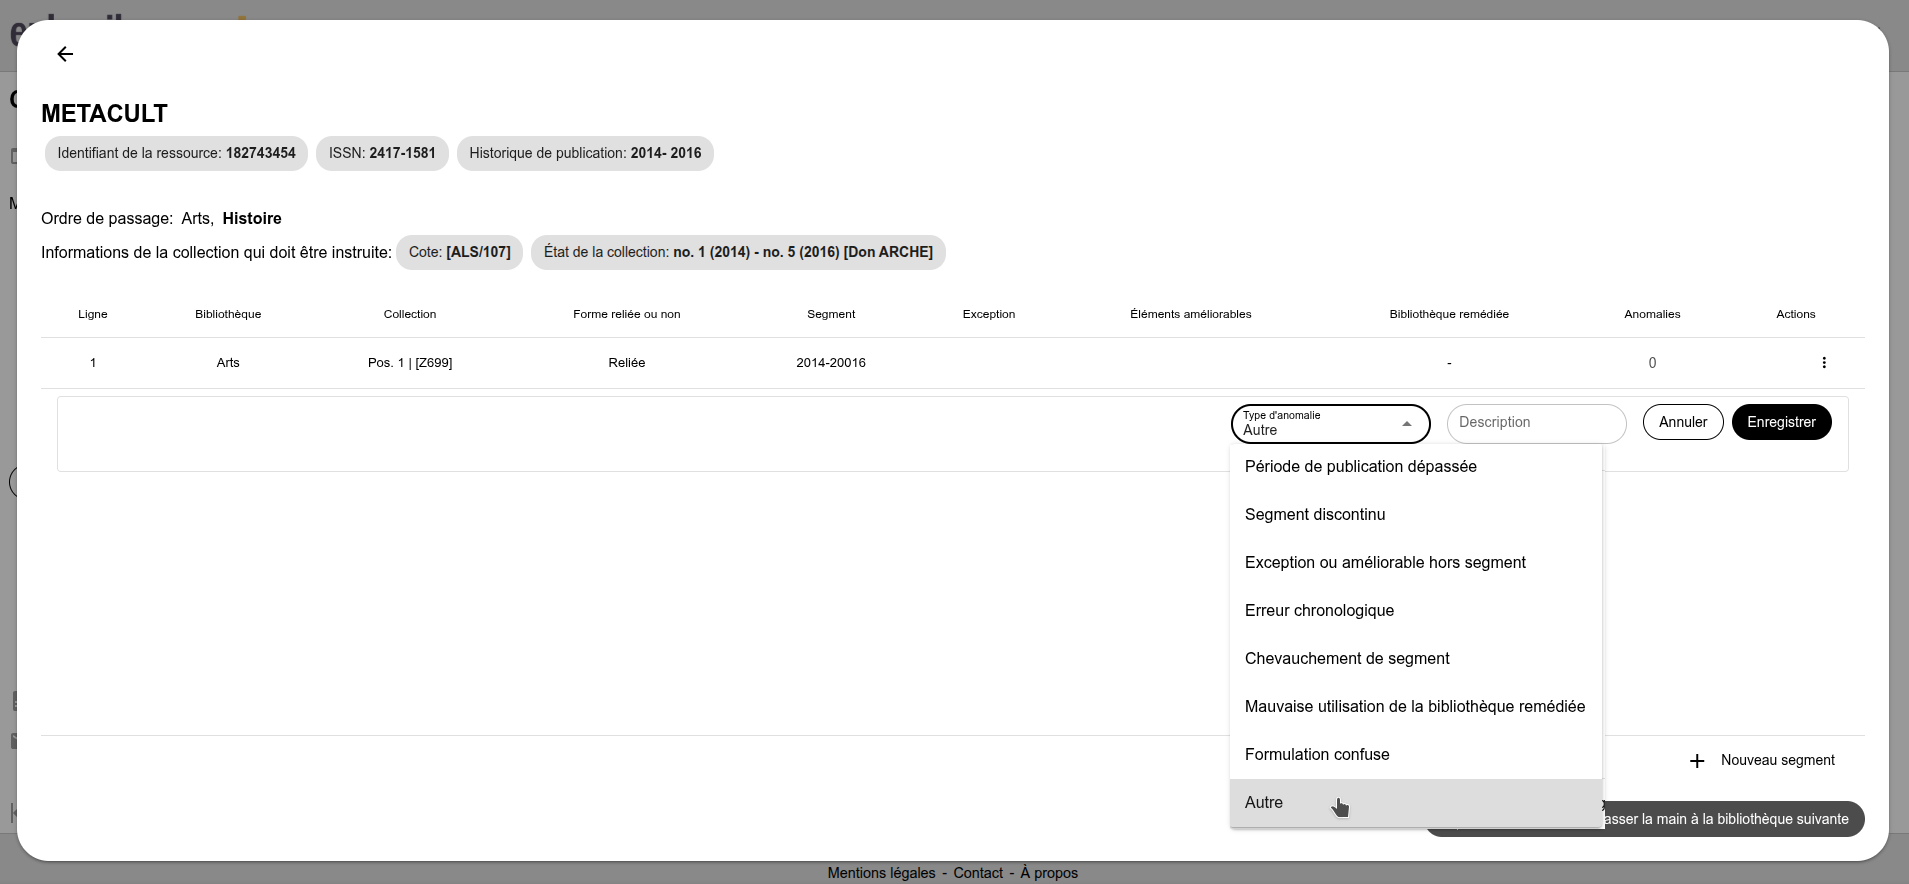The width and height of the screenshot is (1909, 884).
Task: Select 'Autre' in the anomaly list
Action: coord(1264,803)
